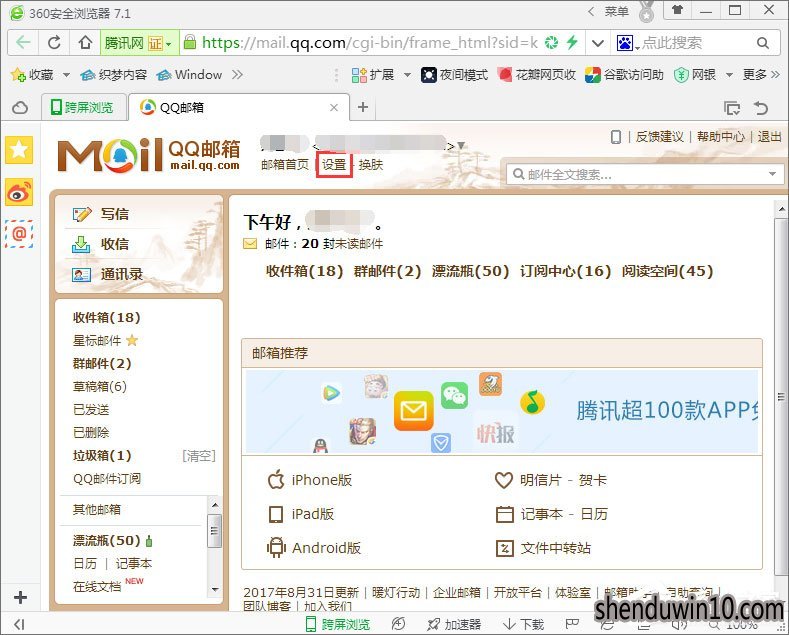Open 草稿箱(6) folder

click(100, 386)
